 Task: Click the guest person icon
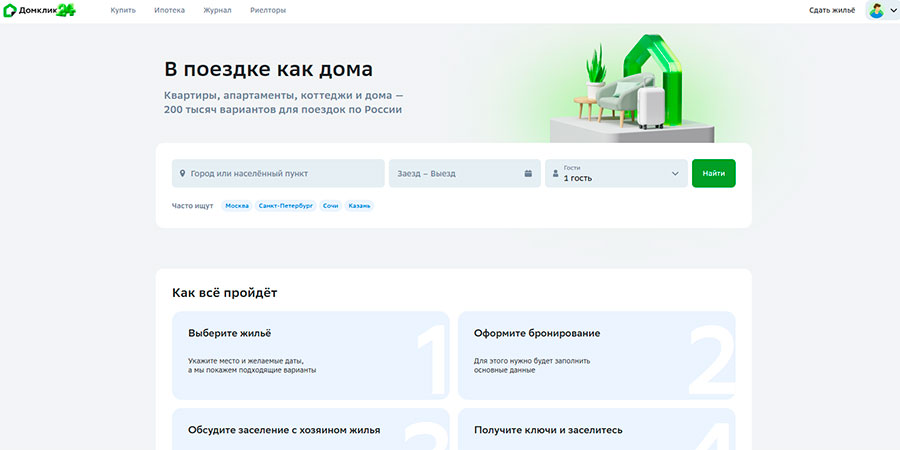click(x=555, y=173)
